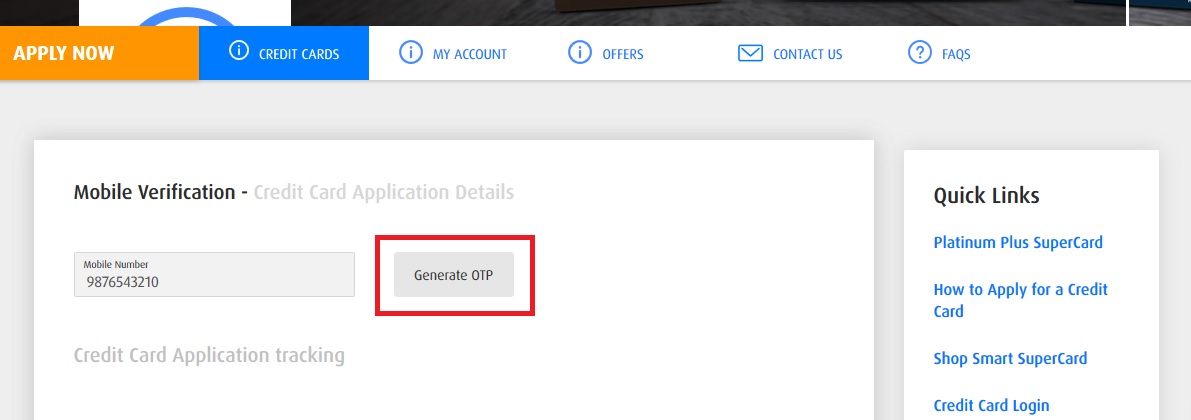Select the Credit Card Application Details step
Screen dimensions: 1191x420
(383, 191)
